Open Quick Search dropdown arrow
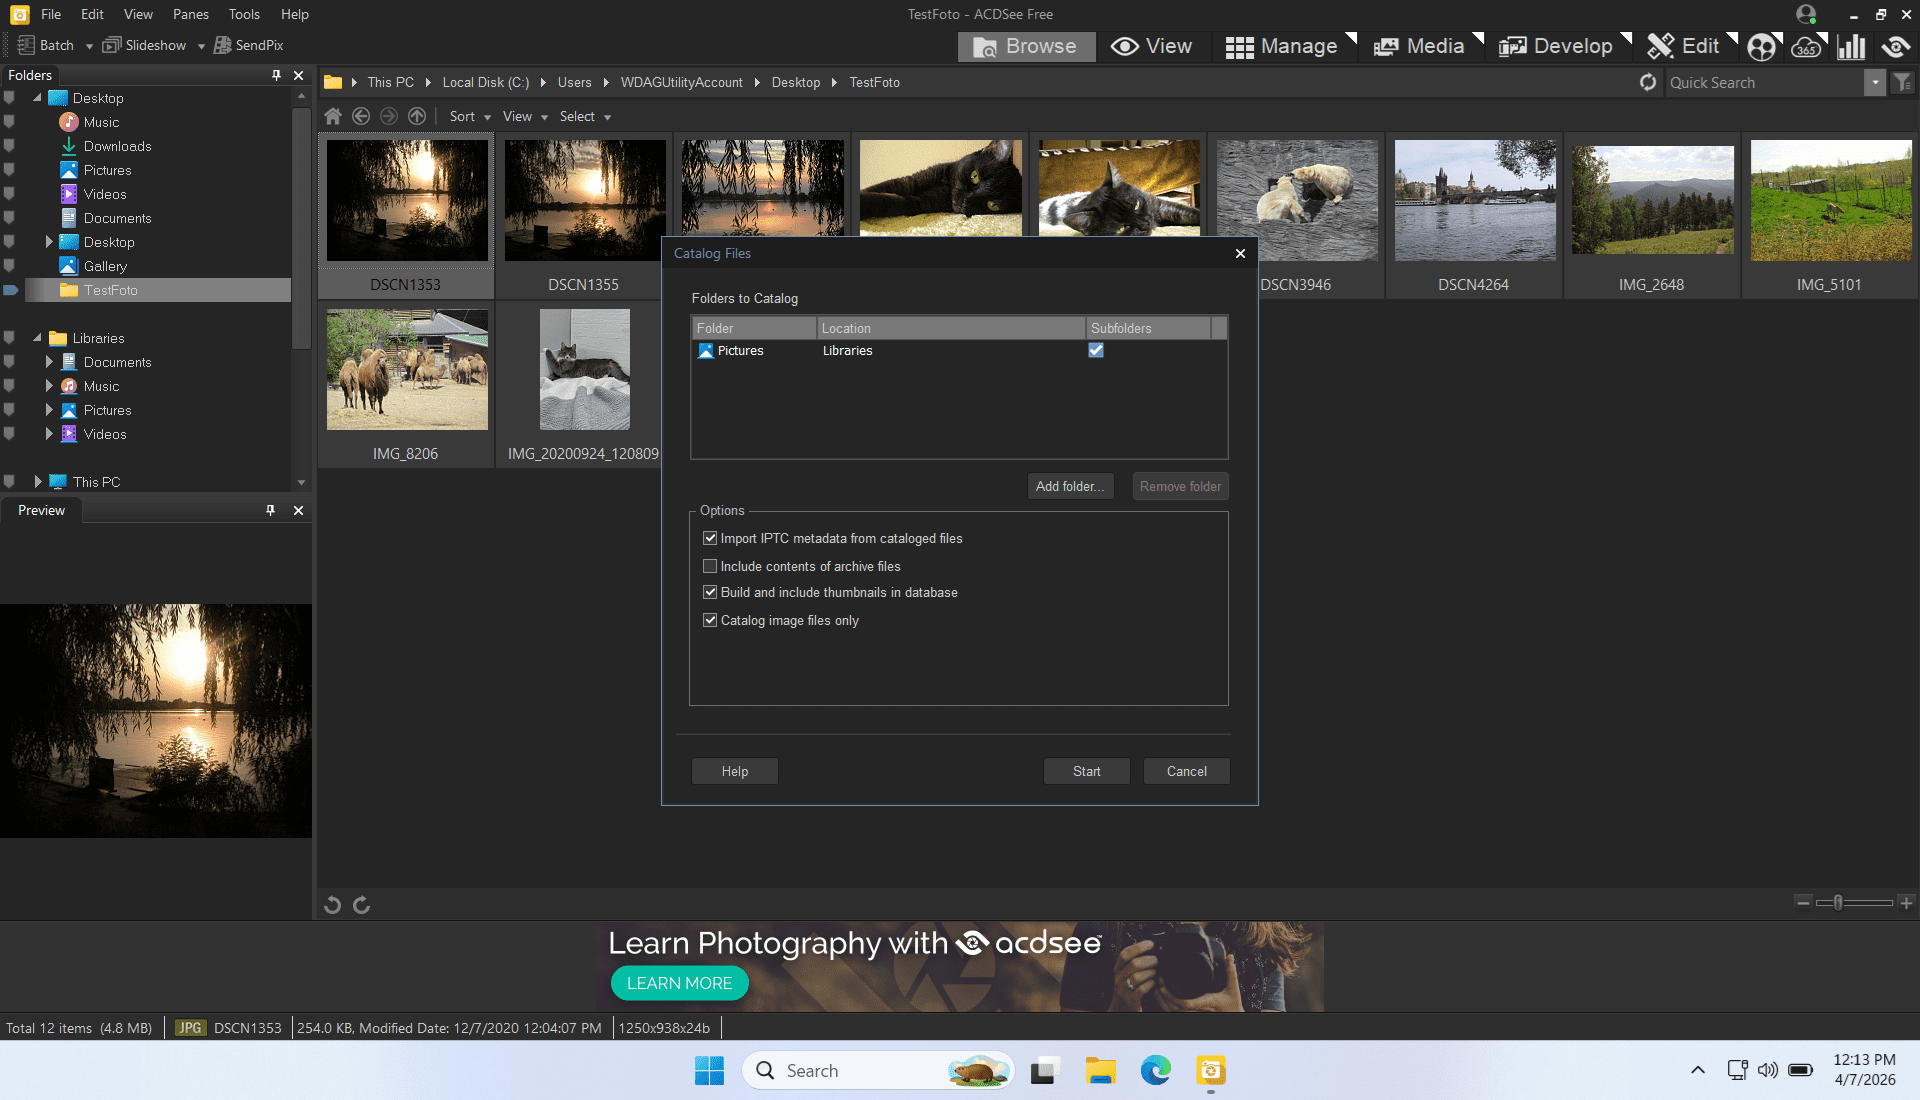Screen dimensions: 1920x1100 click(1875, 83)
